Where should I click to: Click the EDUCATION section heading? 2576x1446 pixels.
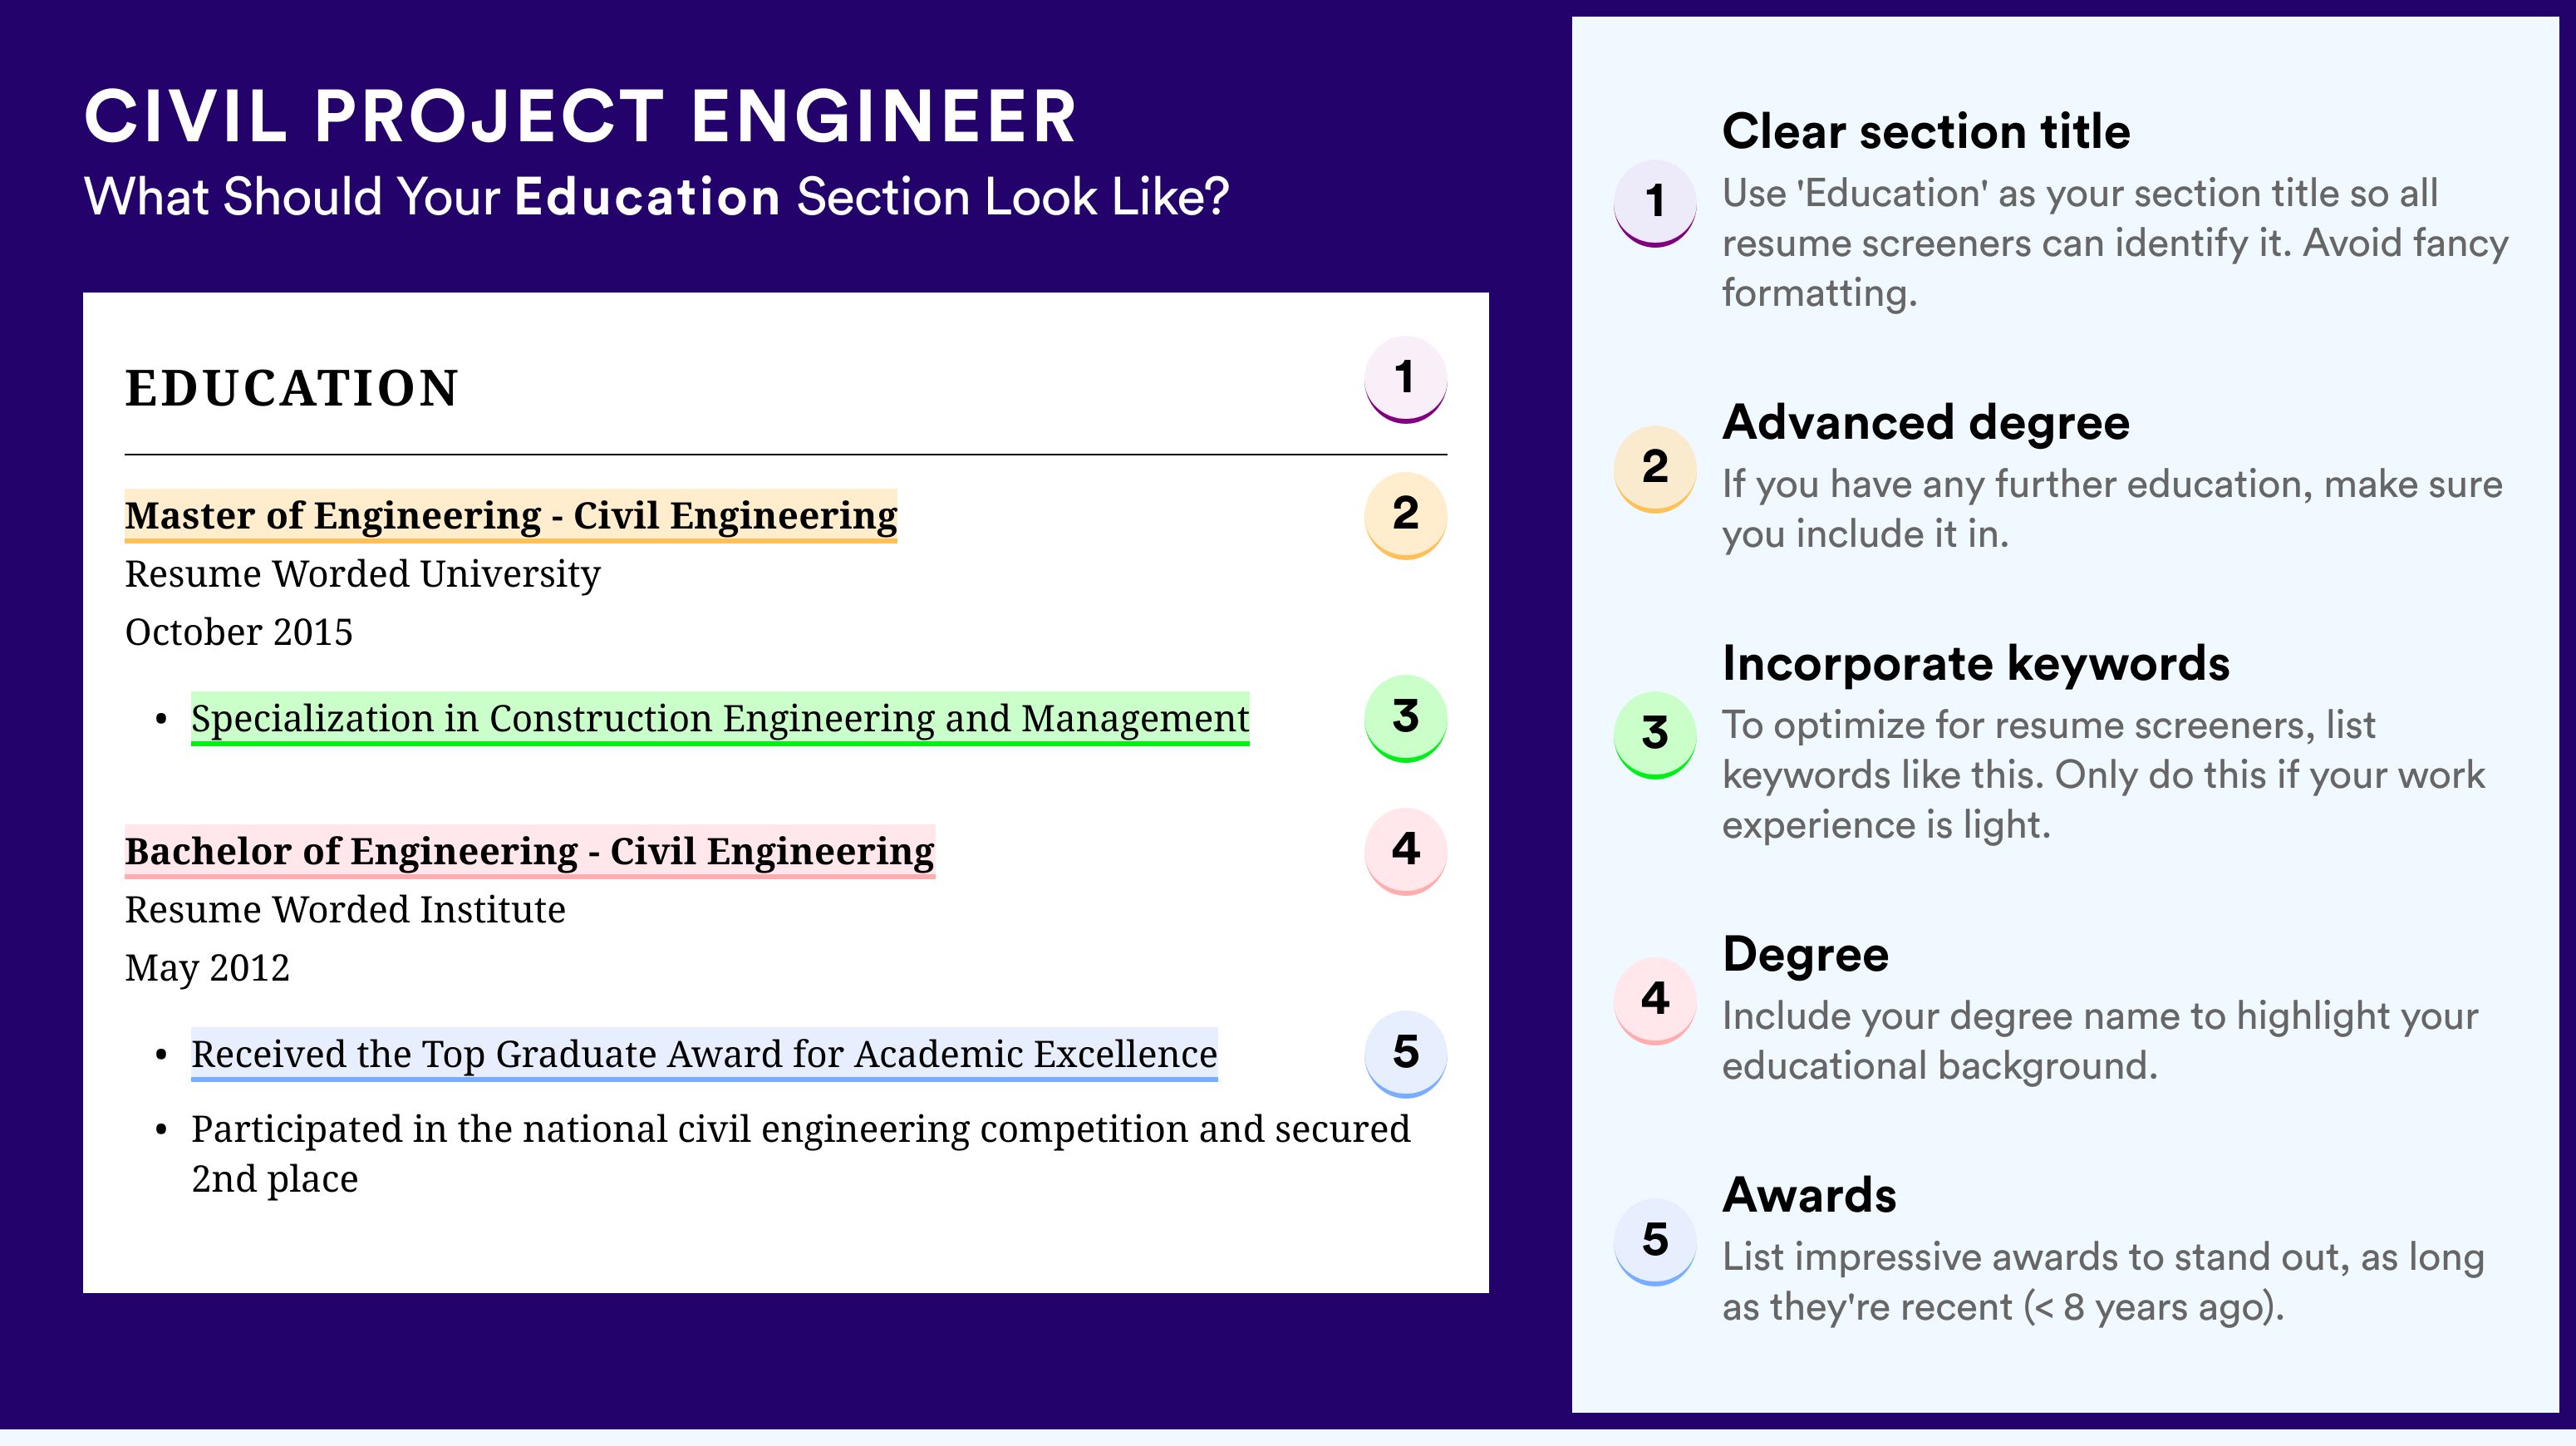click(291, 388)
